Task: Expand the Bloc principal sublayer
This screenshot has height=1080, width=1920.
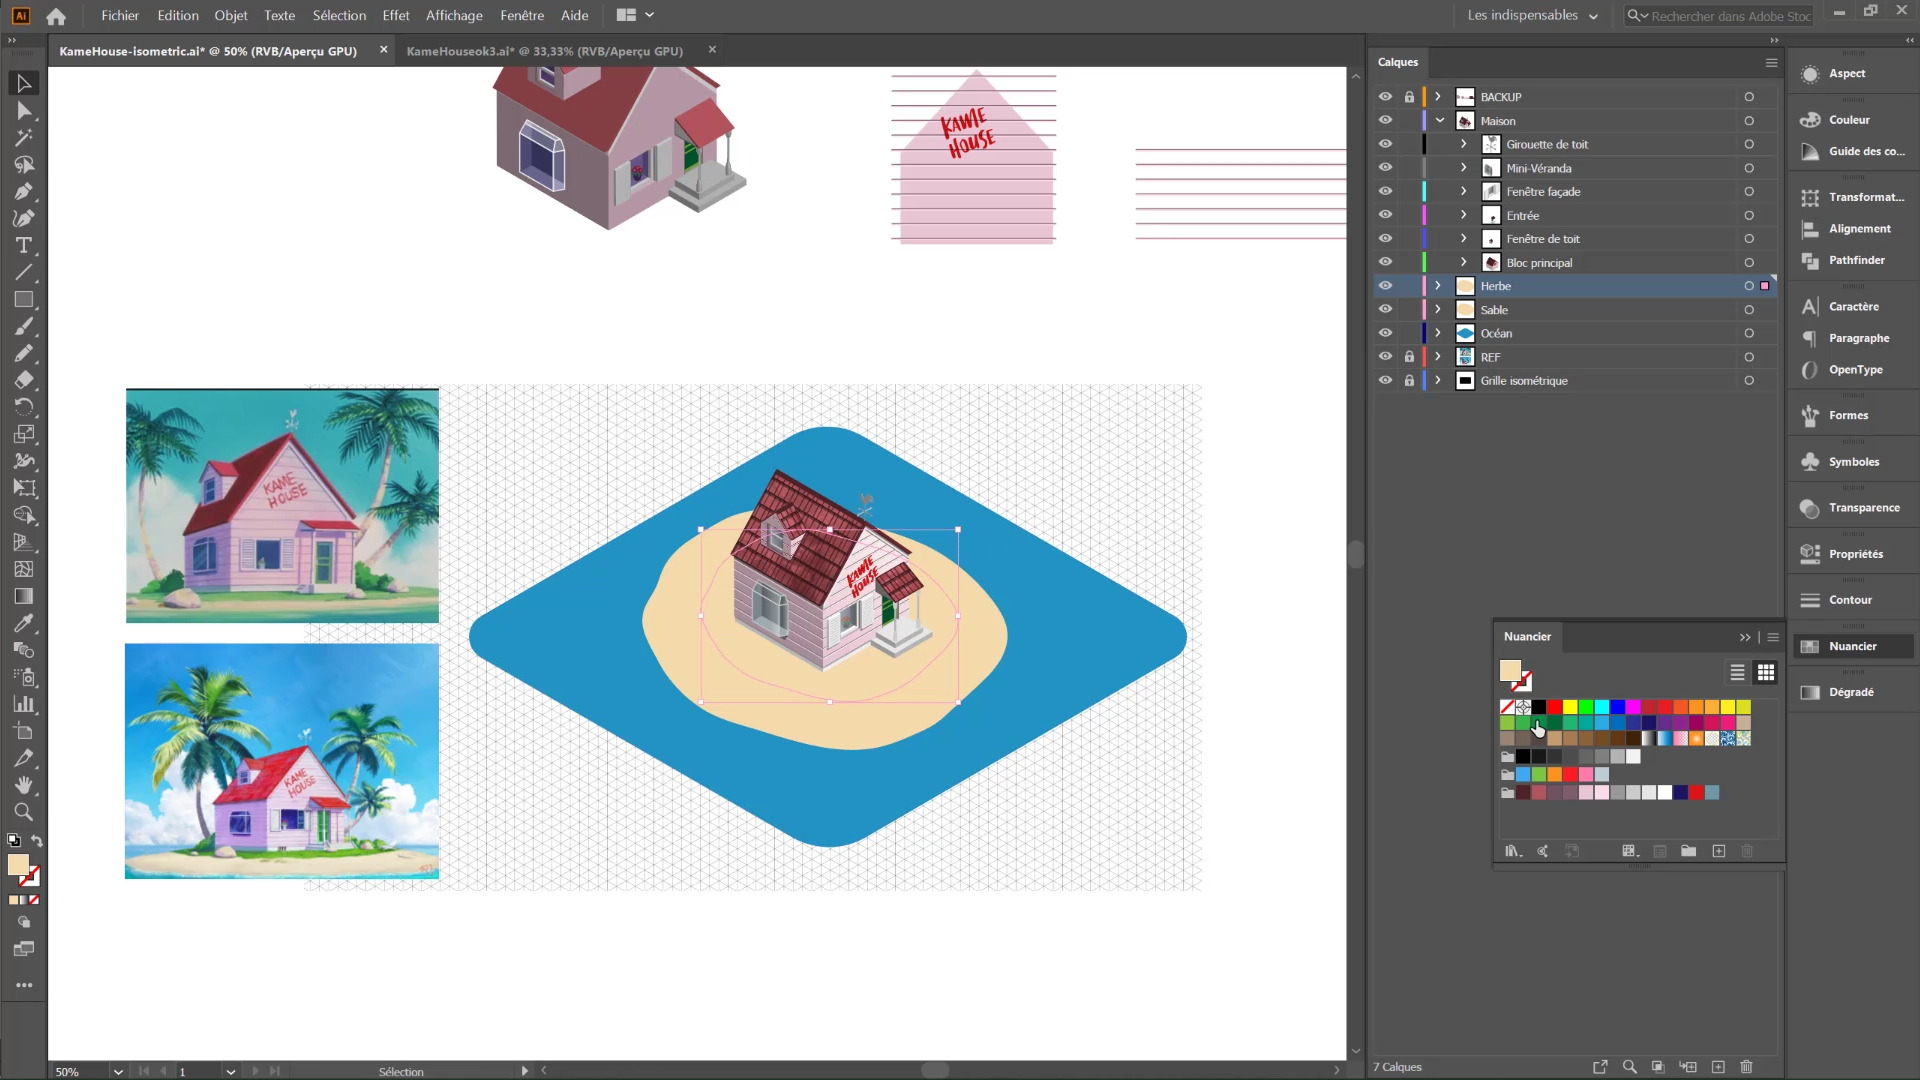Action: tap(1463, 263)
